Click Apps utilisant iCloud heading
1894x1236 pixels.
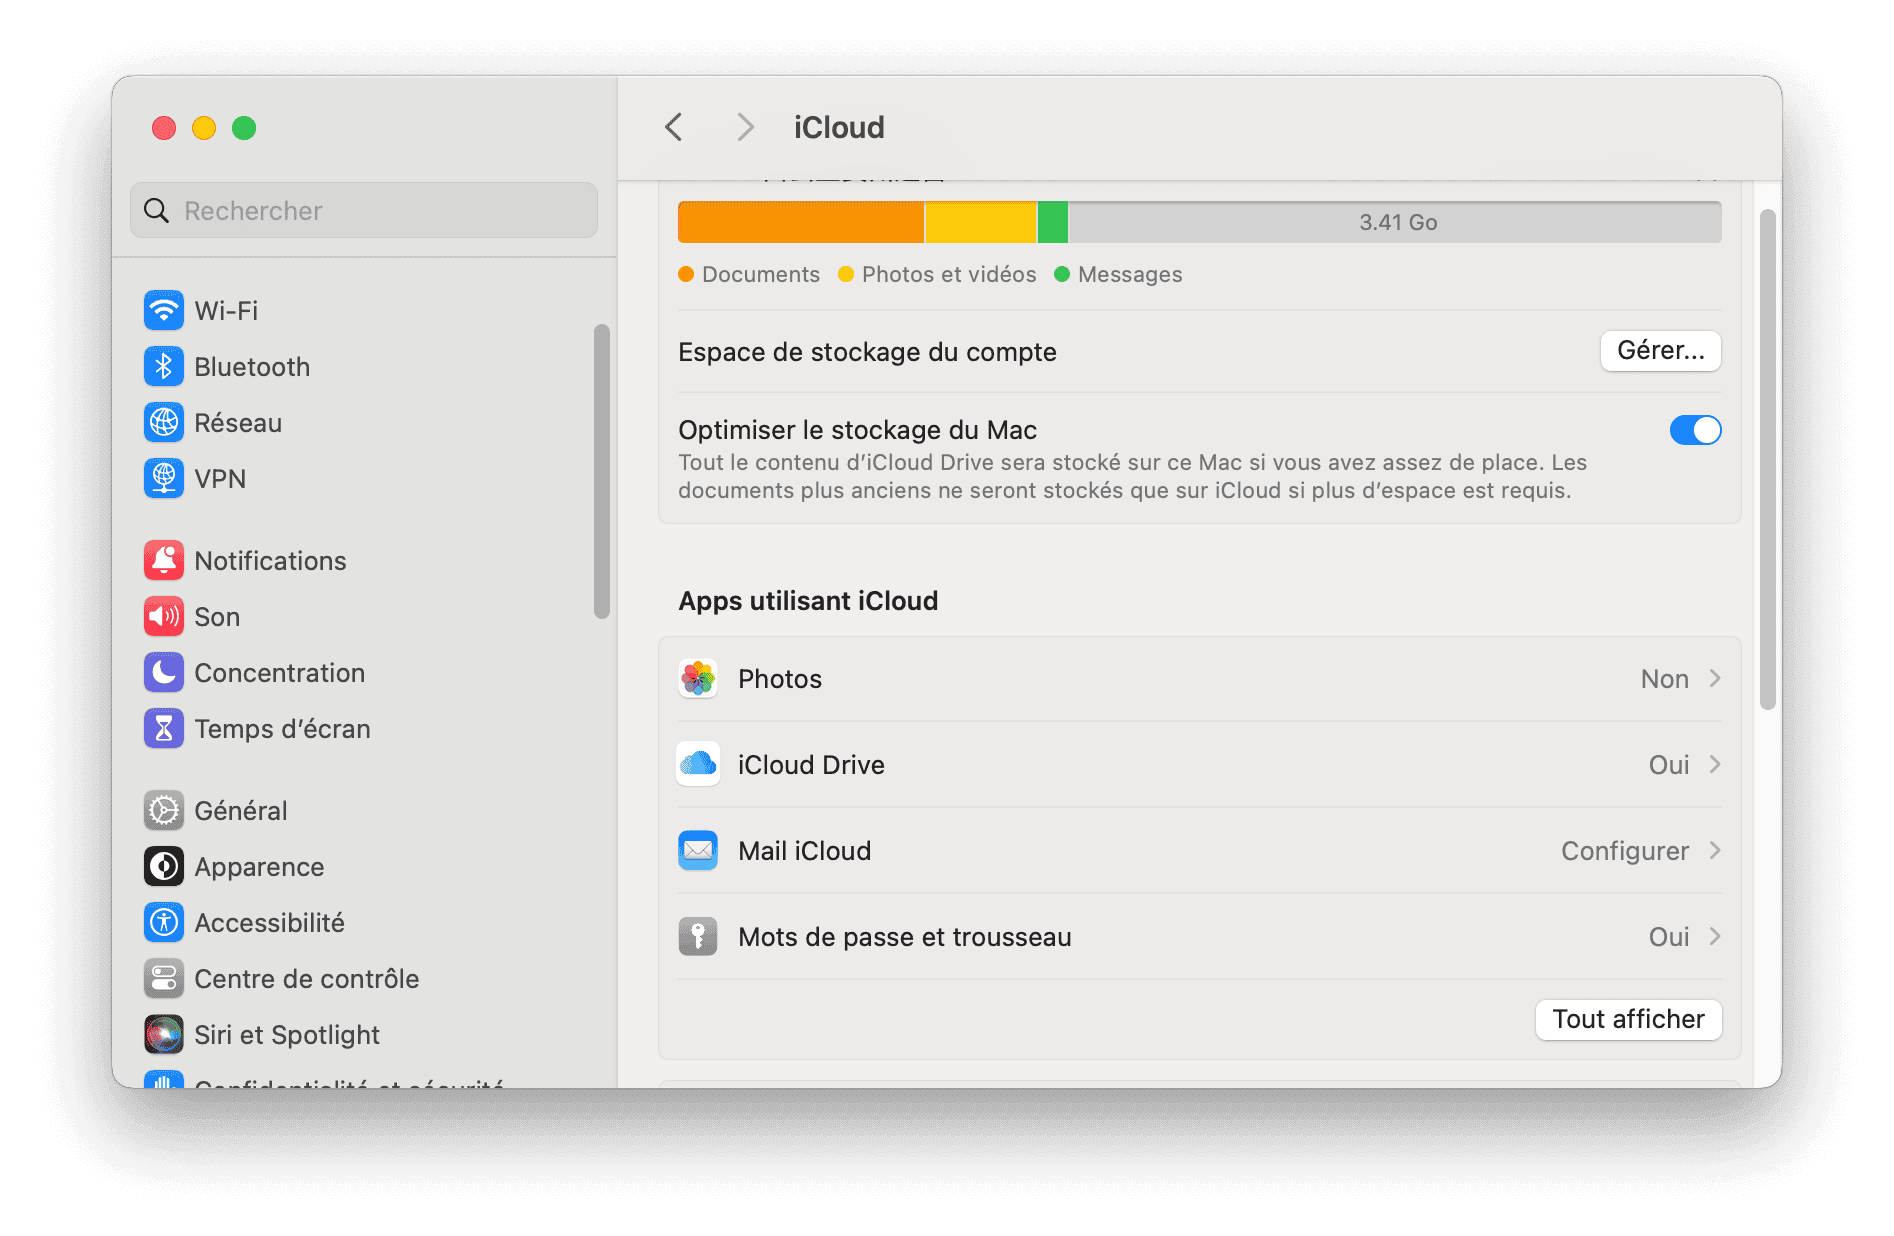coord(808,601)
